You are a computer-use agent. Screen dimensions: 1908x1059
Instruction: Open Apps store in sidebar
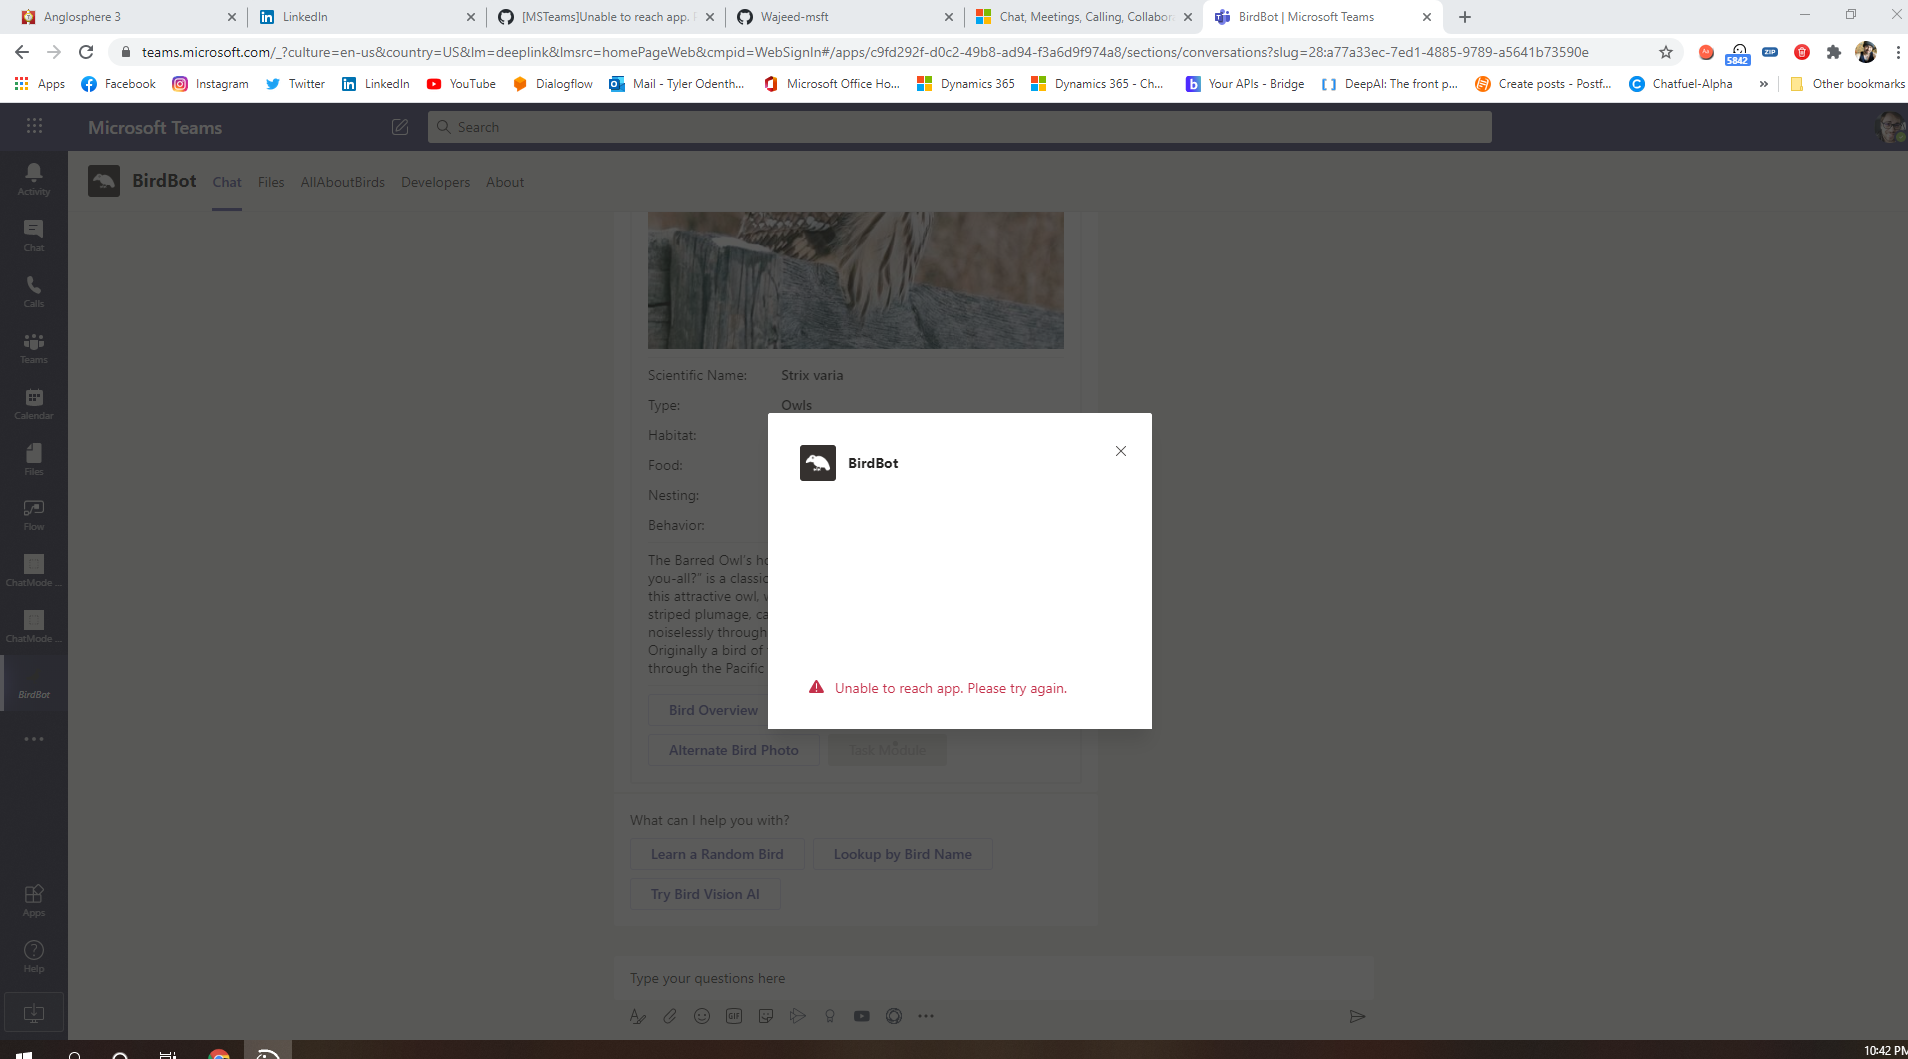[34, 900]
